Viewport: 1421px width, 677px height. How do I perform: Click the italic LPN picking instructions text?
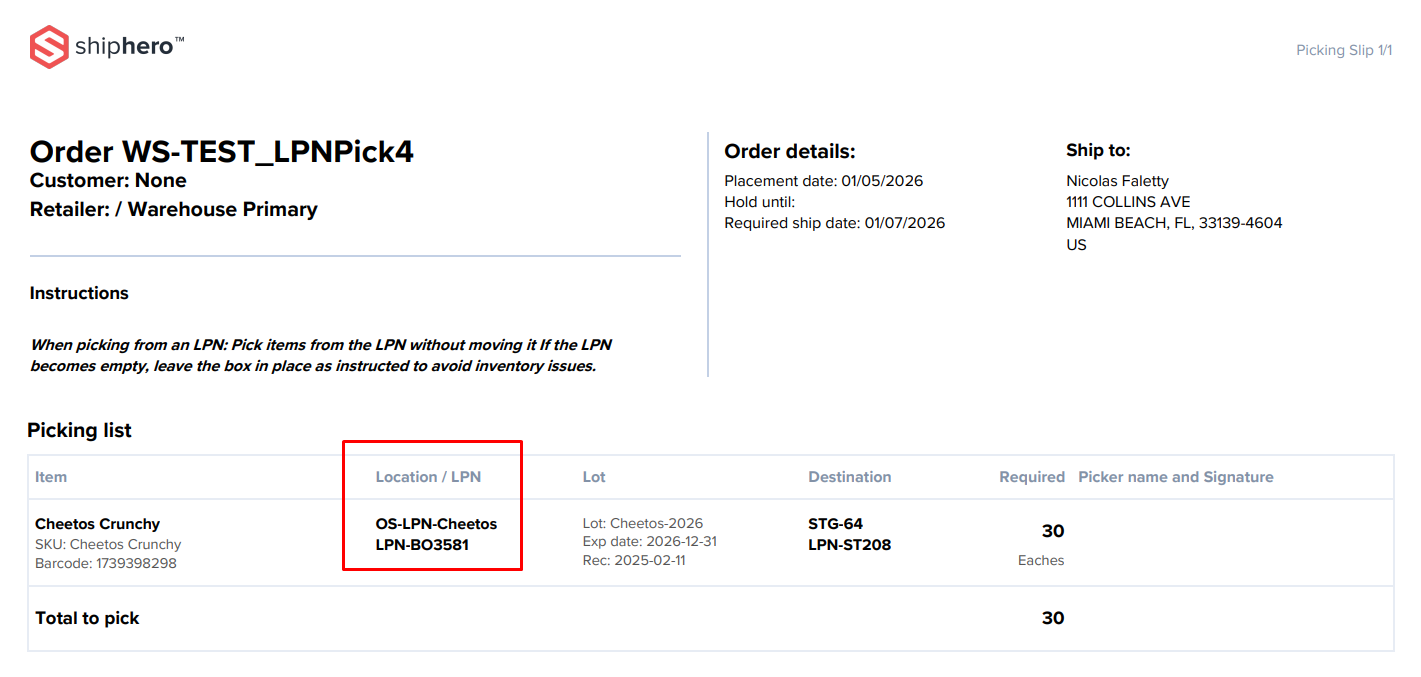[x=320, y=355]
